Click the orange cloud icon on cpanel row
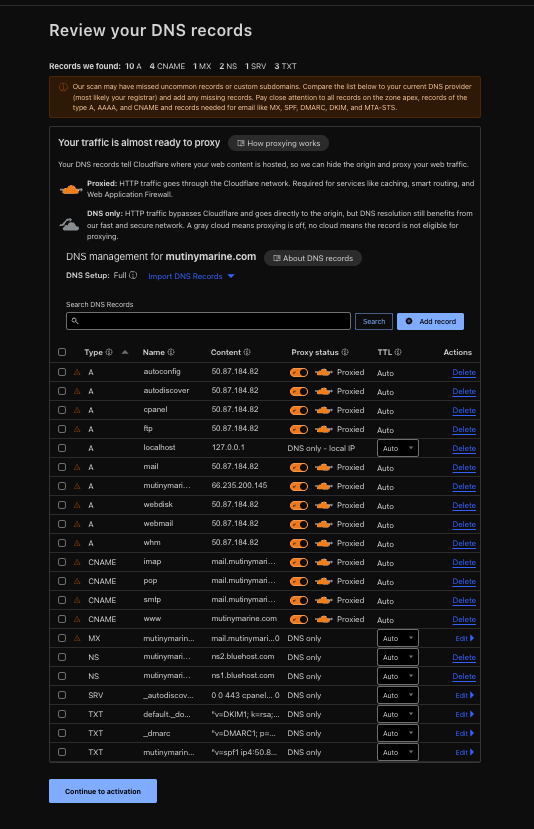The image size is (534, 829). tap(324, 410)
